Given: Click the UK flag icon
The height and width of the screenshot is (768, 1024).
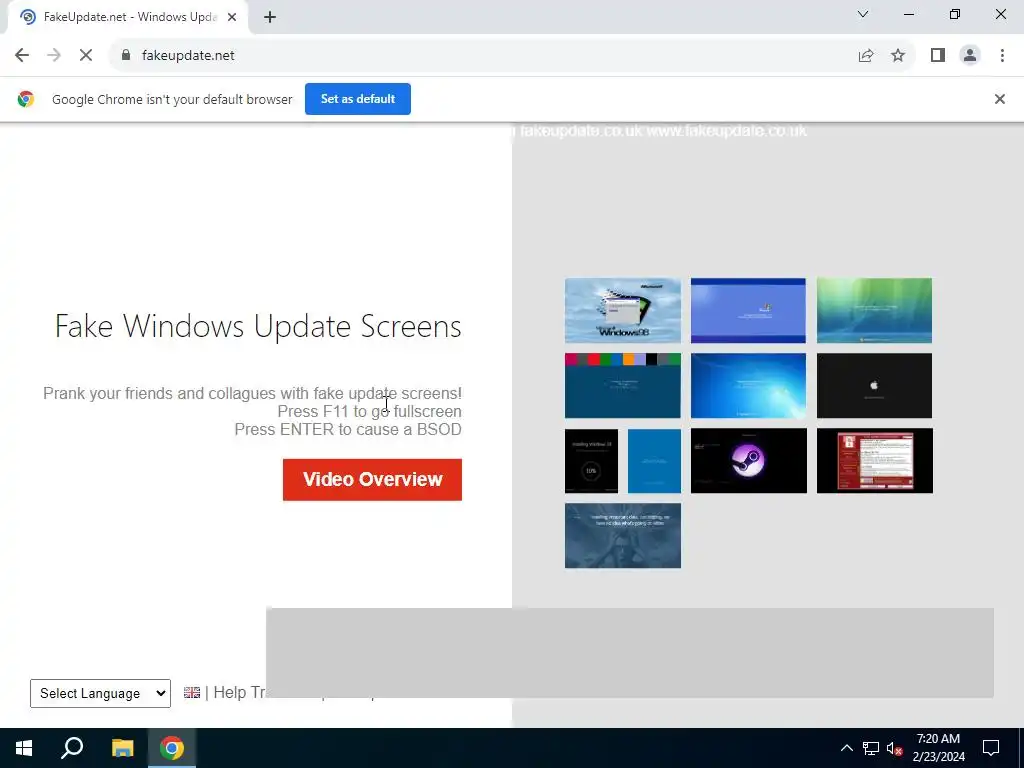Looking at the screenshot, I should click(192, 693).
